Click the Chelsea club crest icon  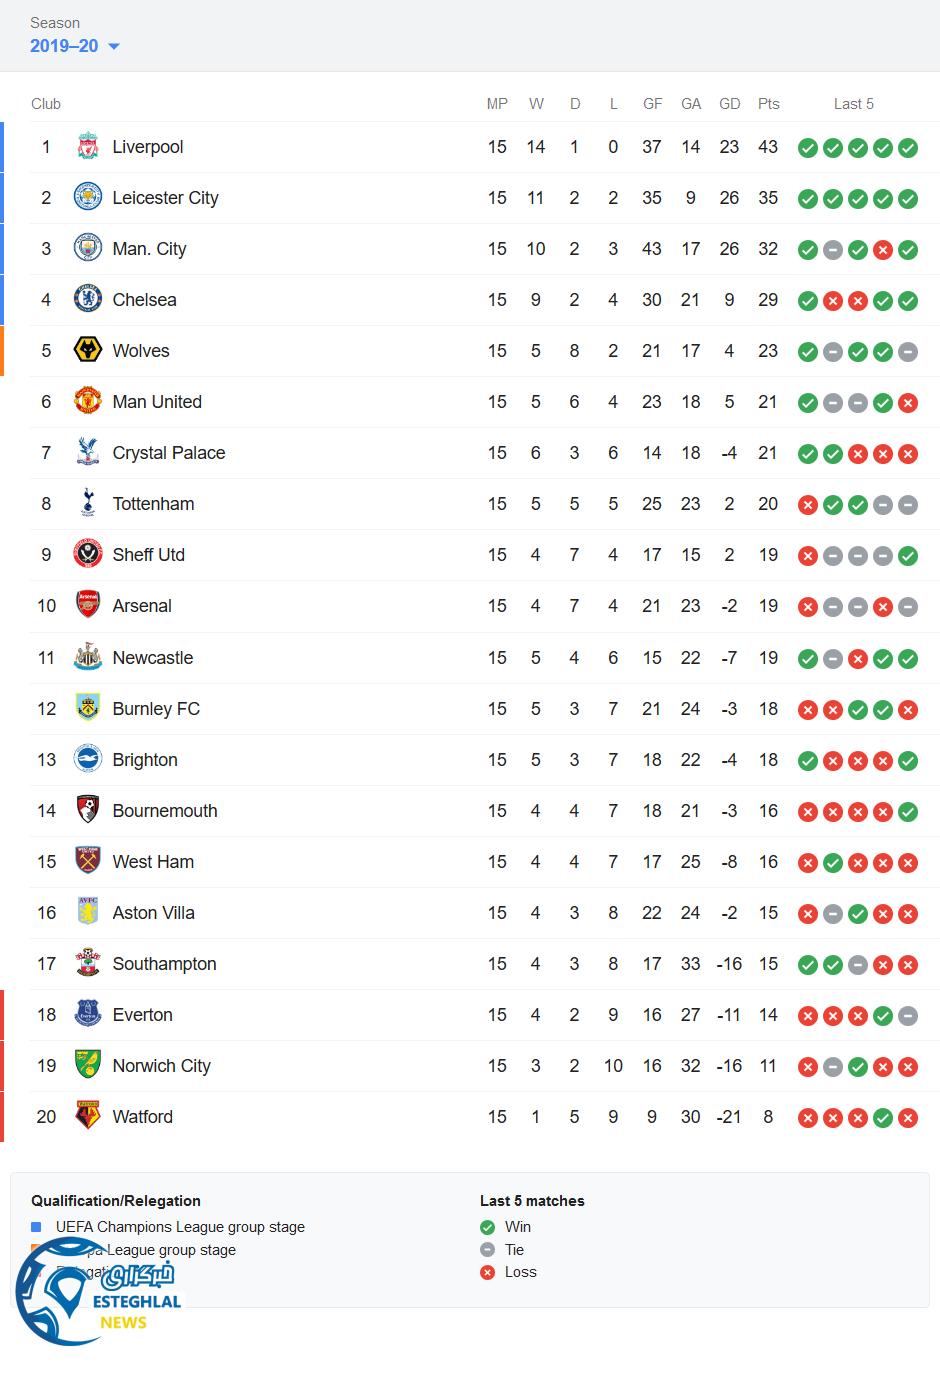88,300
